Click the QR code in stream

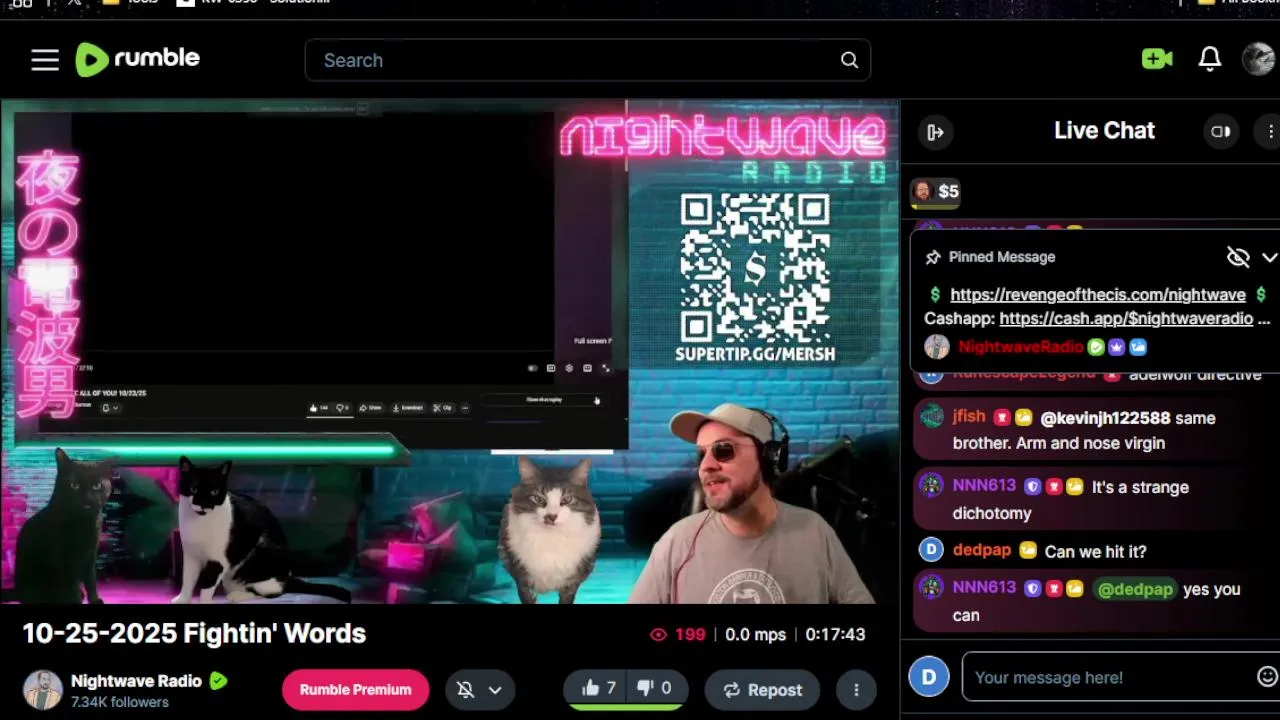(x=755, y=267)
